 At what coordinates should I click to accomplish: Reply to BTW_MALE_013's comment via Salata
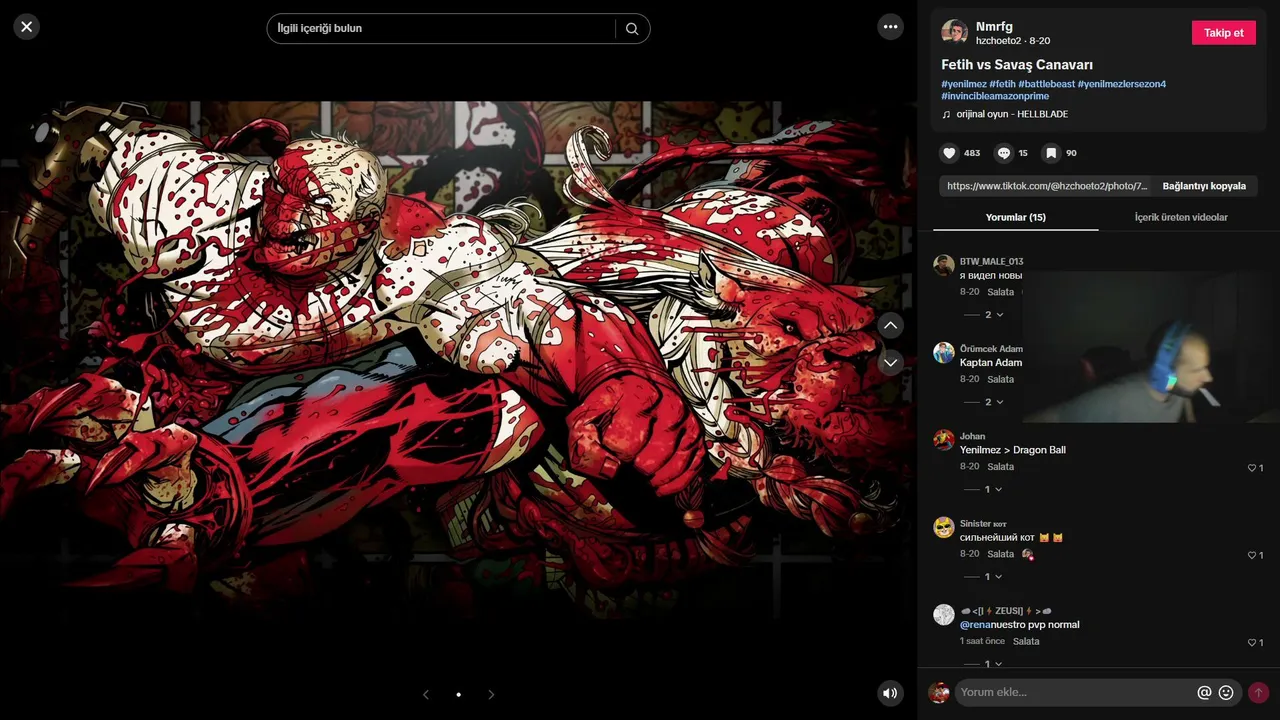pos(1000,292)
